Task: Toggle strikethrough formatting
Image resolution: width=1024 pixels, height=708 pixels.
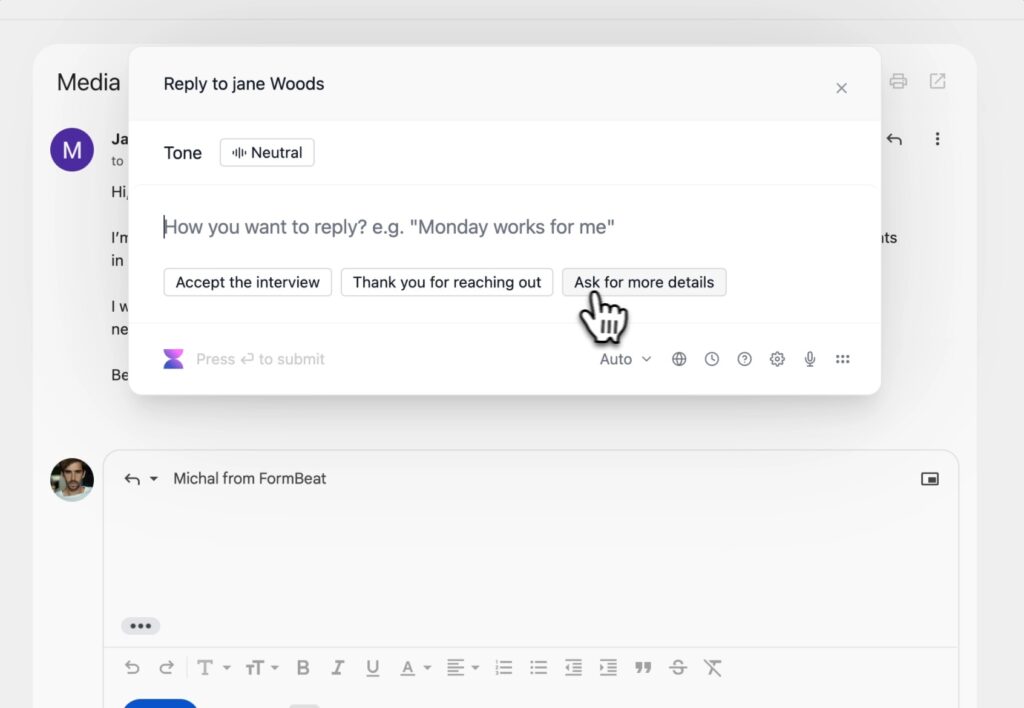Action: 678,667
